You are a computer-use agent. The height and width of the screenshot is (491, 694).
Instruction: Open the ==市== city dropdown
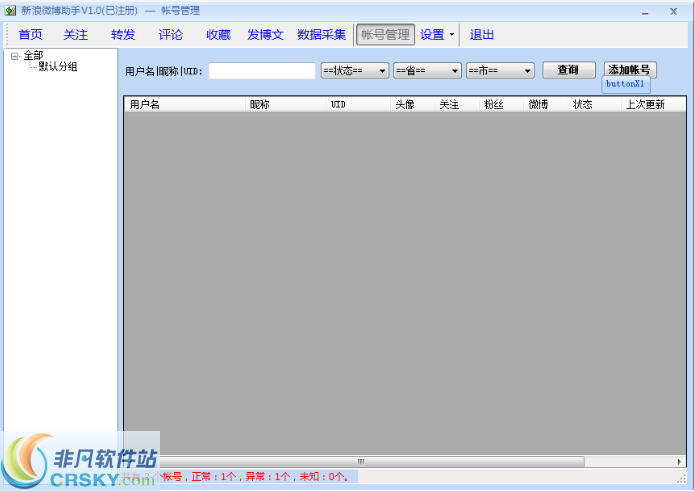click(500, 71)
